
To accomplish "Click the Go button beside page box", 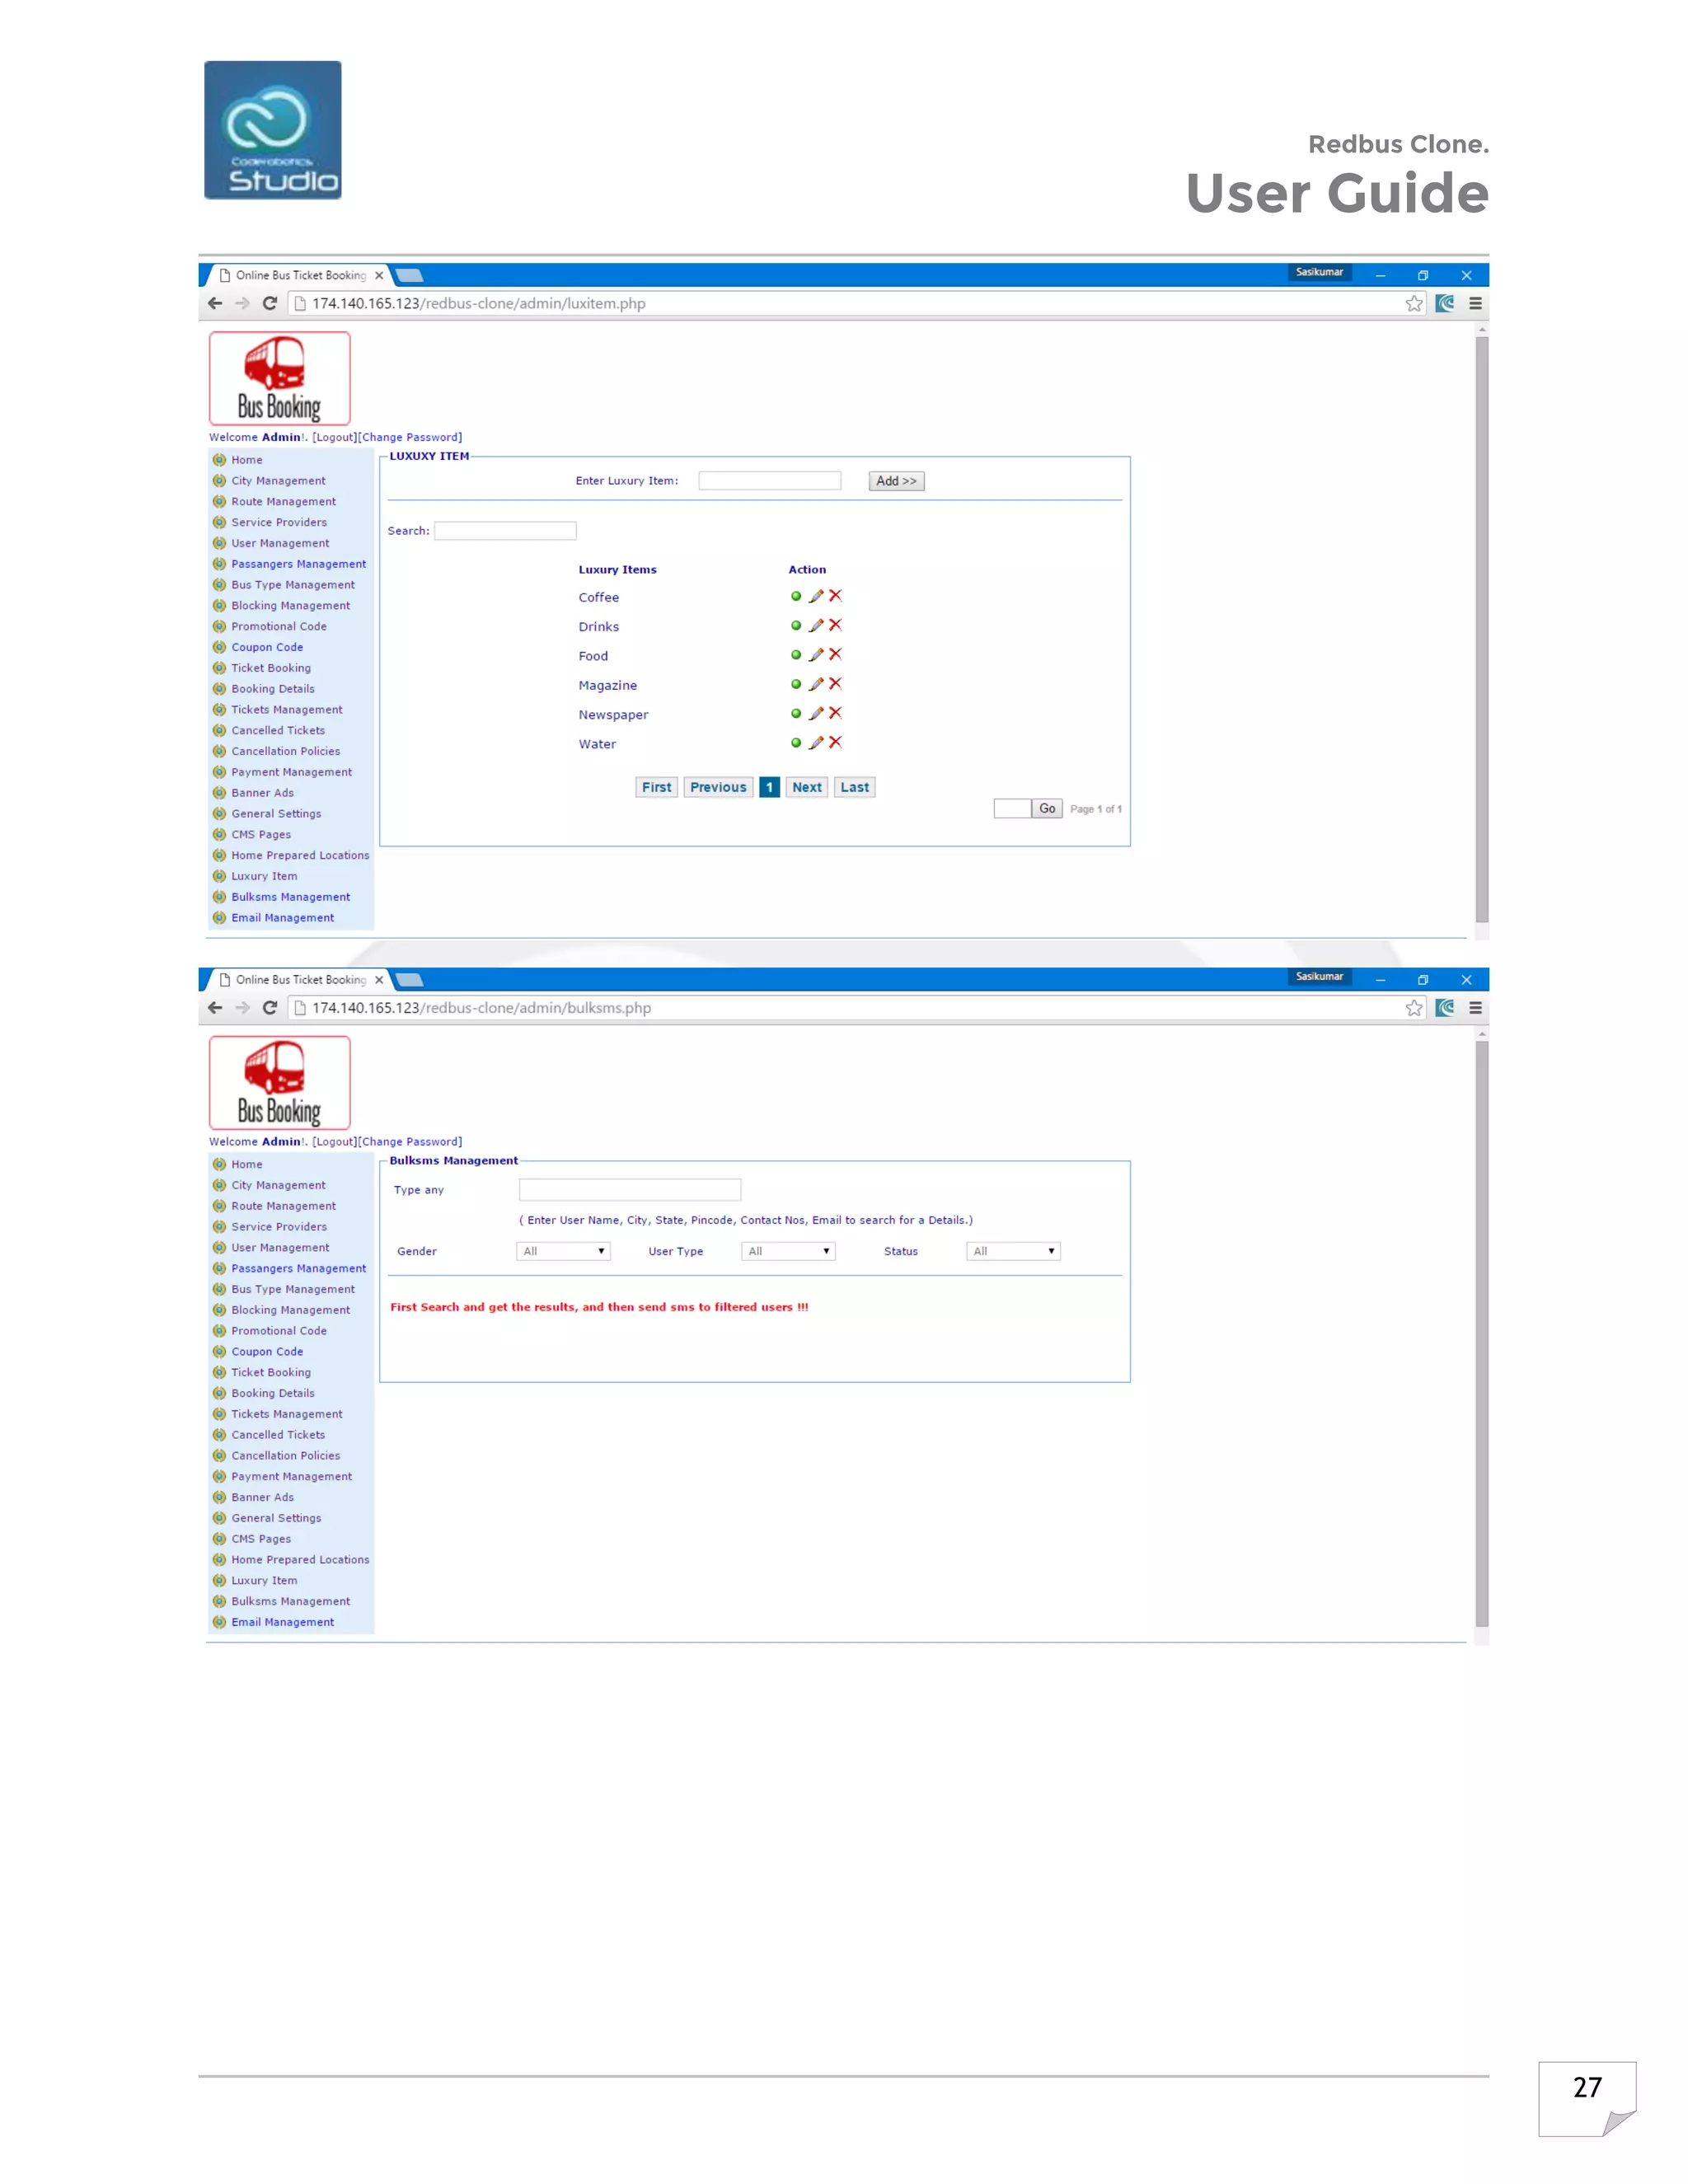I will 1047,808.
